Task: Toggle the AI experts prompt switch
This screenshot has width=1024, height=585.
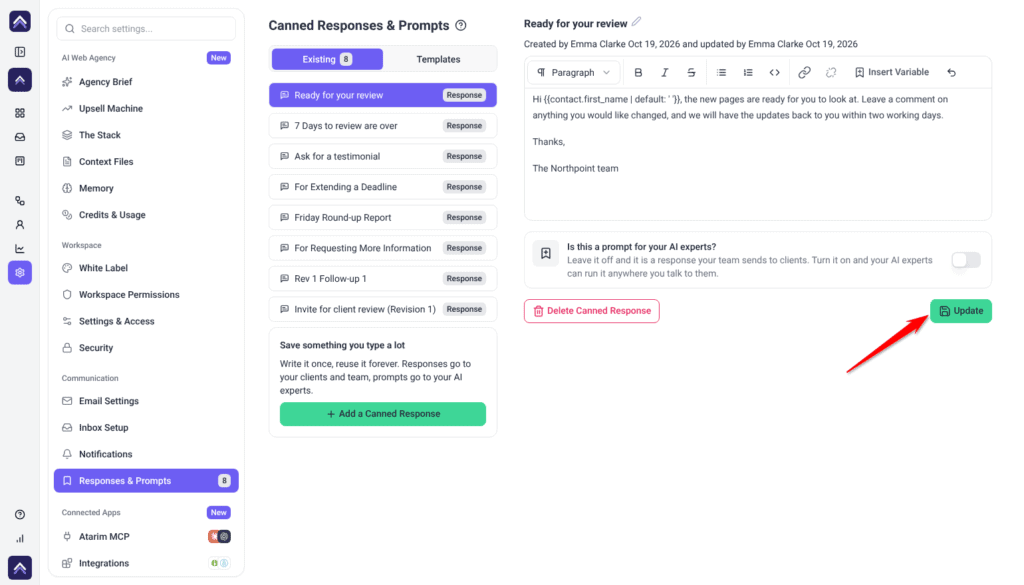Action: [x=966, y=260]
